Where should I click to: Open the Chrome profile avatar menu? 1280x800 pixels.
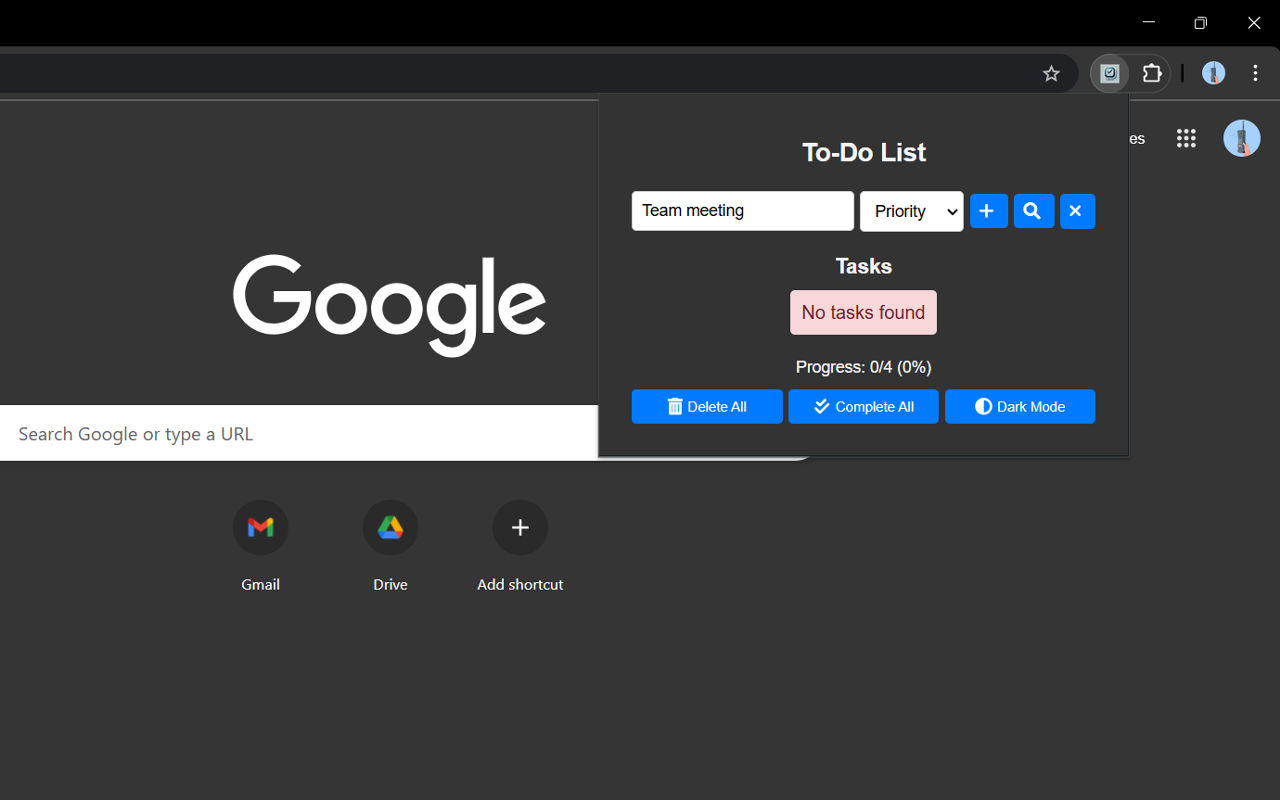click(1213, 73)
